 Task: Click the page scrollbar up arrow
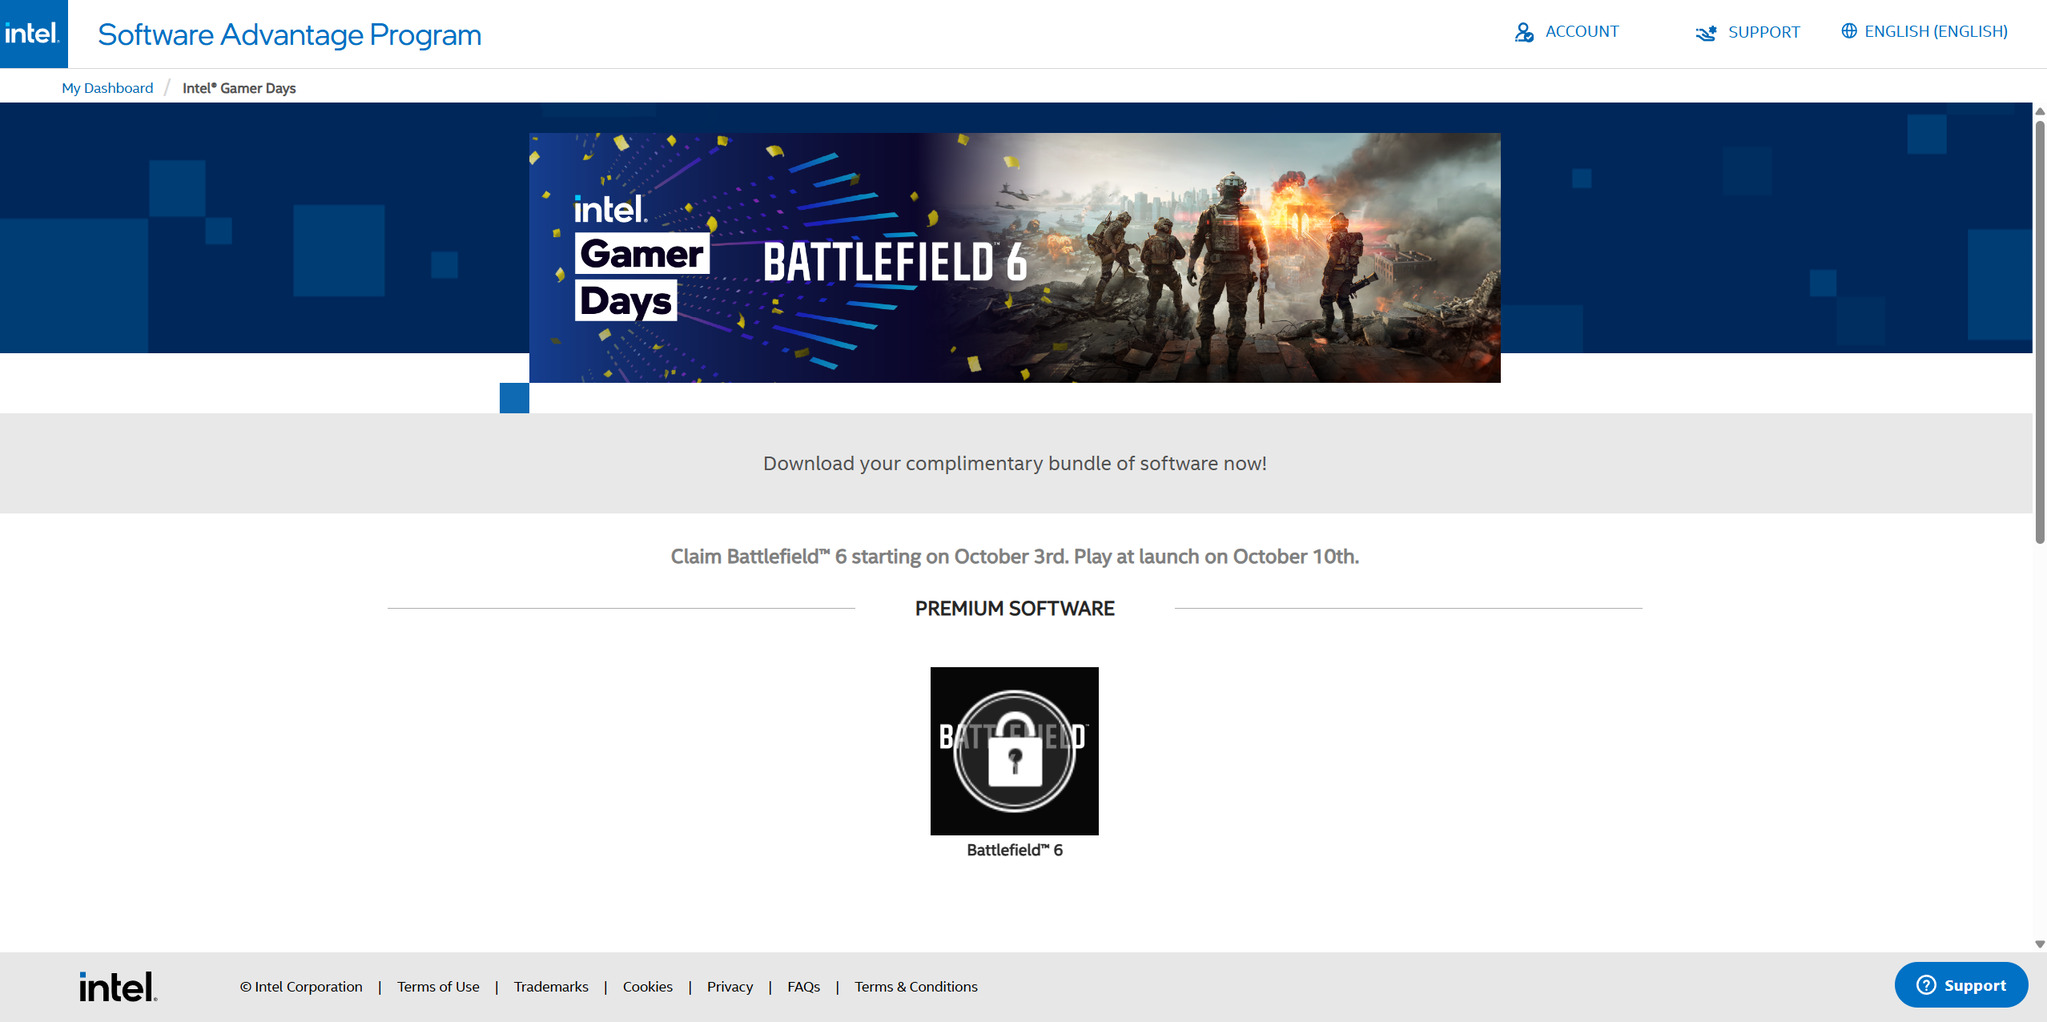tap(2040, 111)
